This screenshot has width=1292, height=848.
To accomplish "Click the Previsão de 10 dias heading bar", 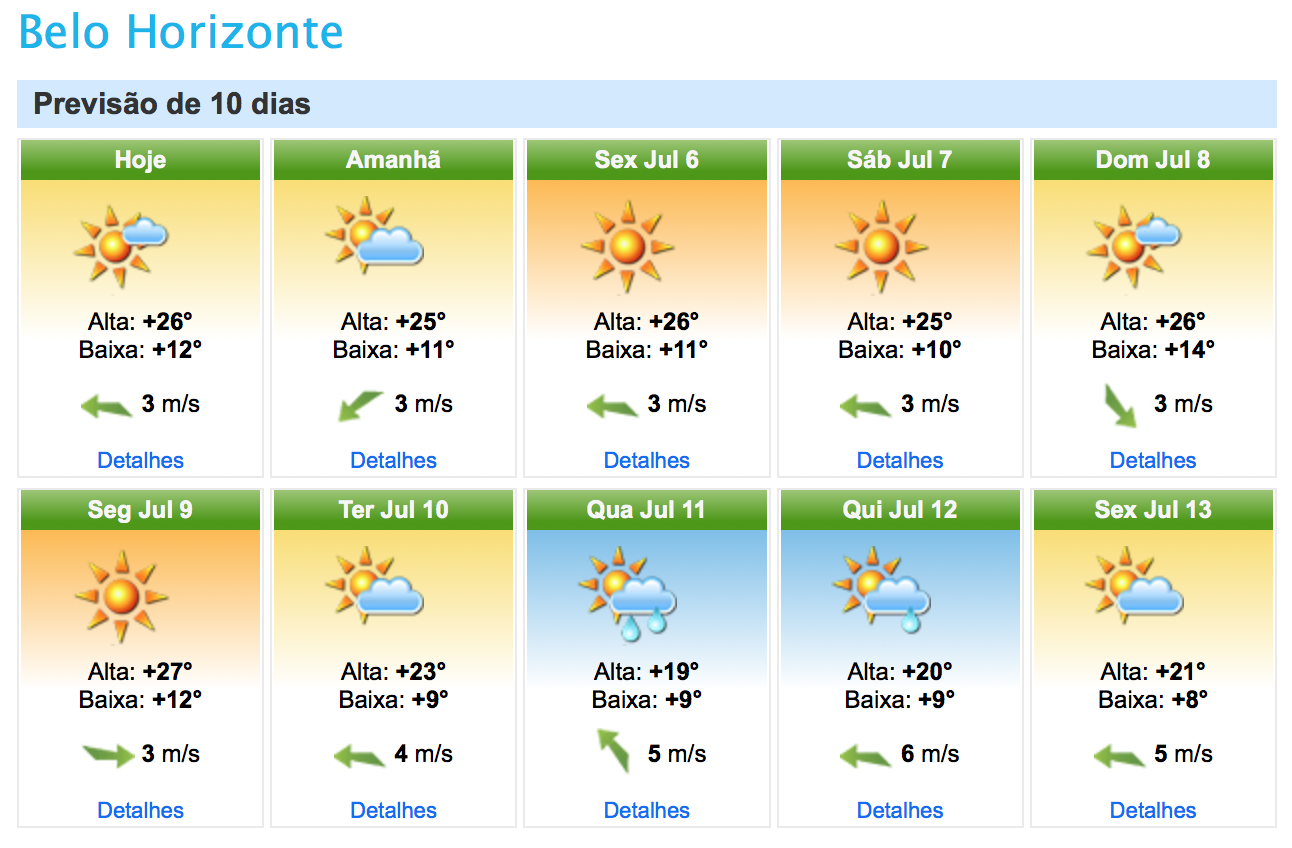I will [647, 104].
